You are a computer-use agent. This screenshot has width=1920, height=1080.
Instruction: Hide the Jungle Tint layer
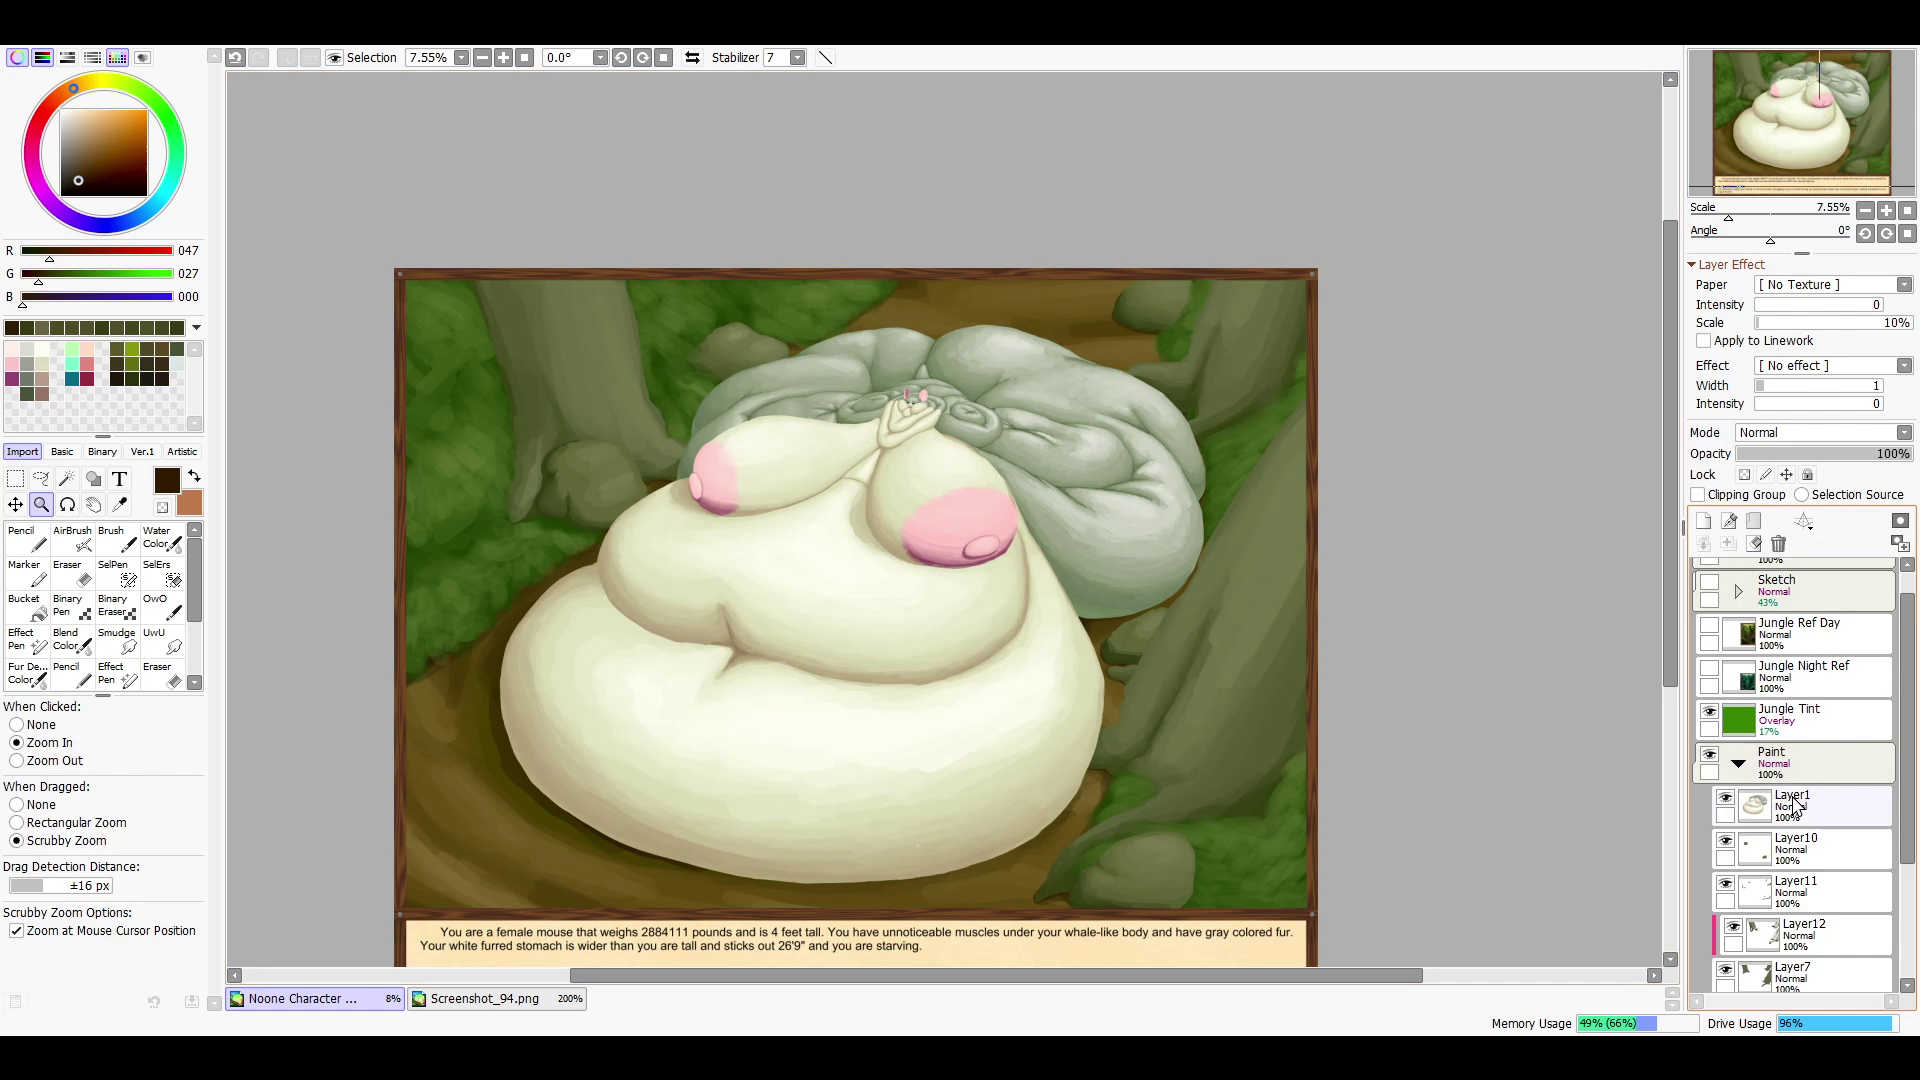[1709, 712]
